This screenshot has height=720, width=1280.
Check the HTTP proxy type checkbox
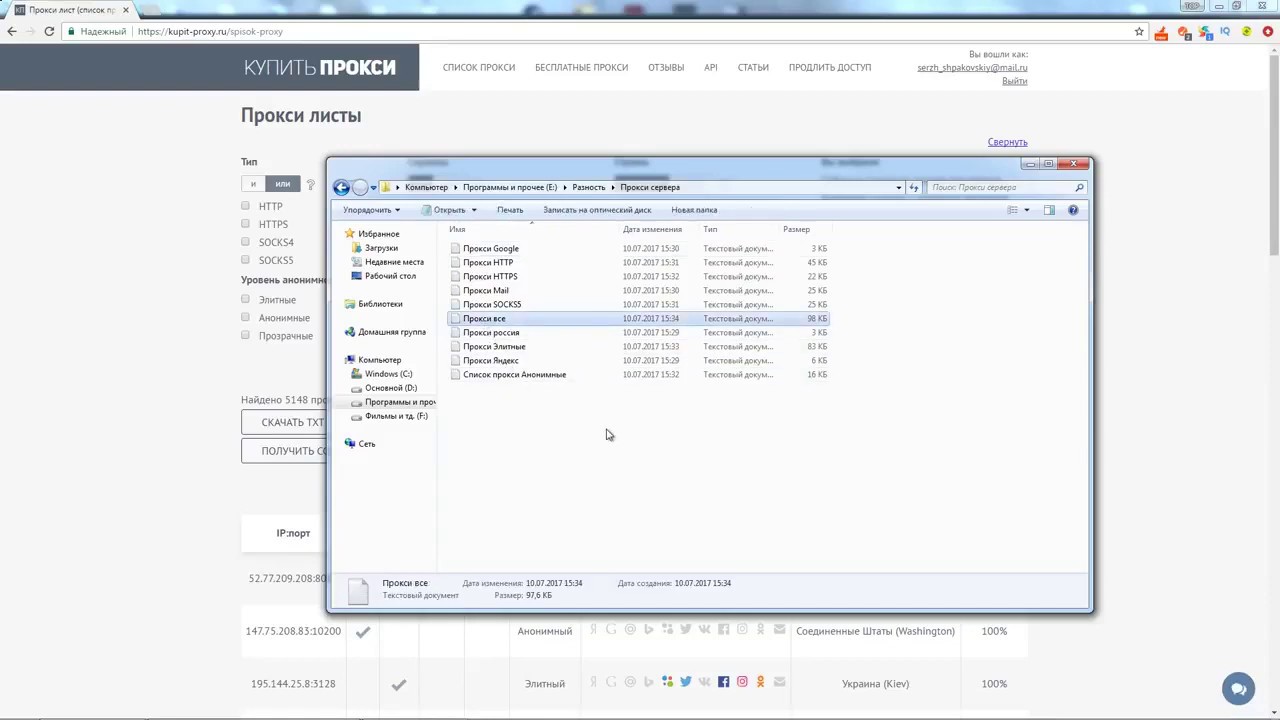[x=245, y=206]
